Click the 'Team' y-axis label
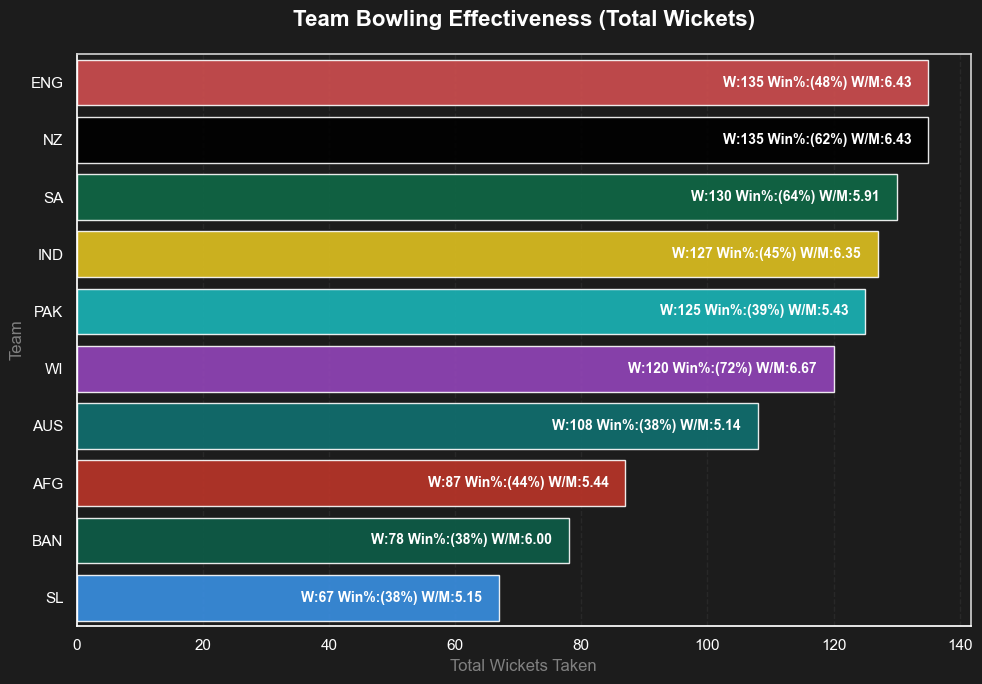This screenshot has height=684, width=982. tap(16, 340)
